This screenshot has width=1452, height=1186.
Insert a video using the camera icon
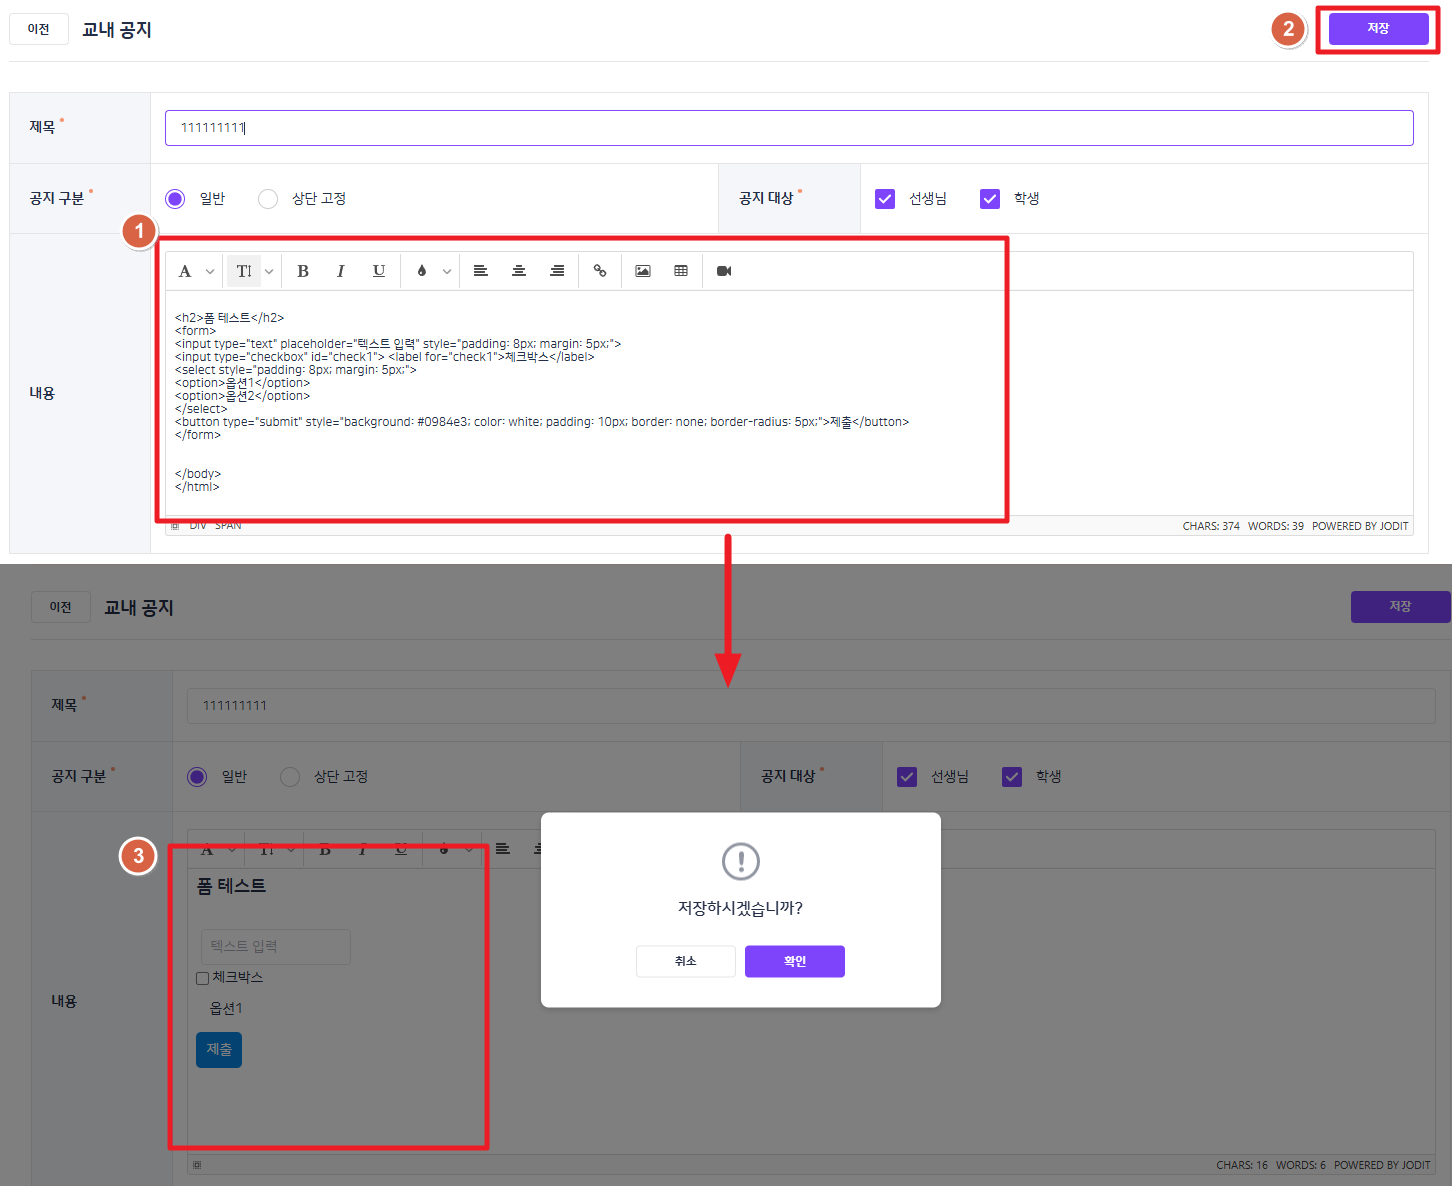[x=724, y=271]
